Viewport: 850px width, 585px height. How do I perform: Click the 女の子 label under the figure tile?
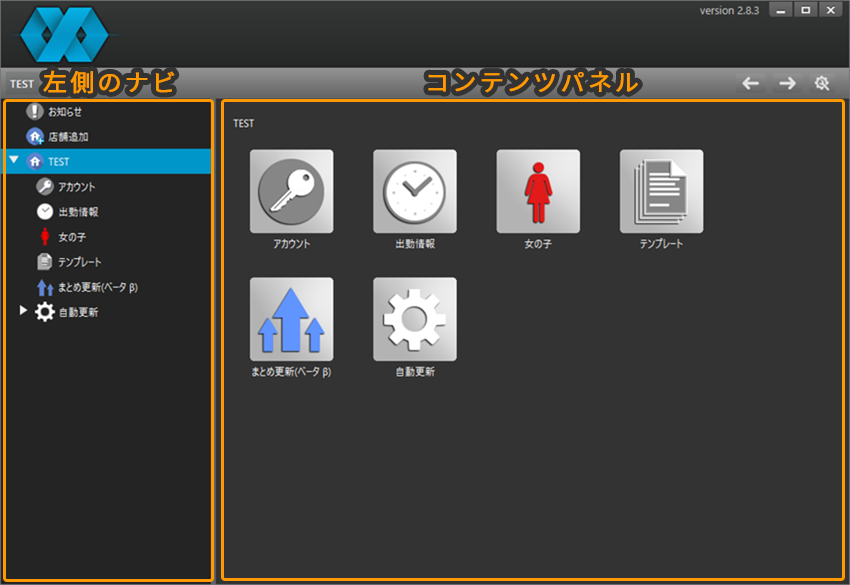538,244
